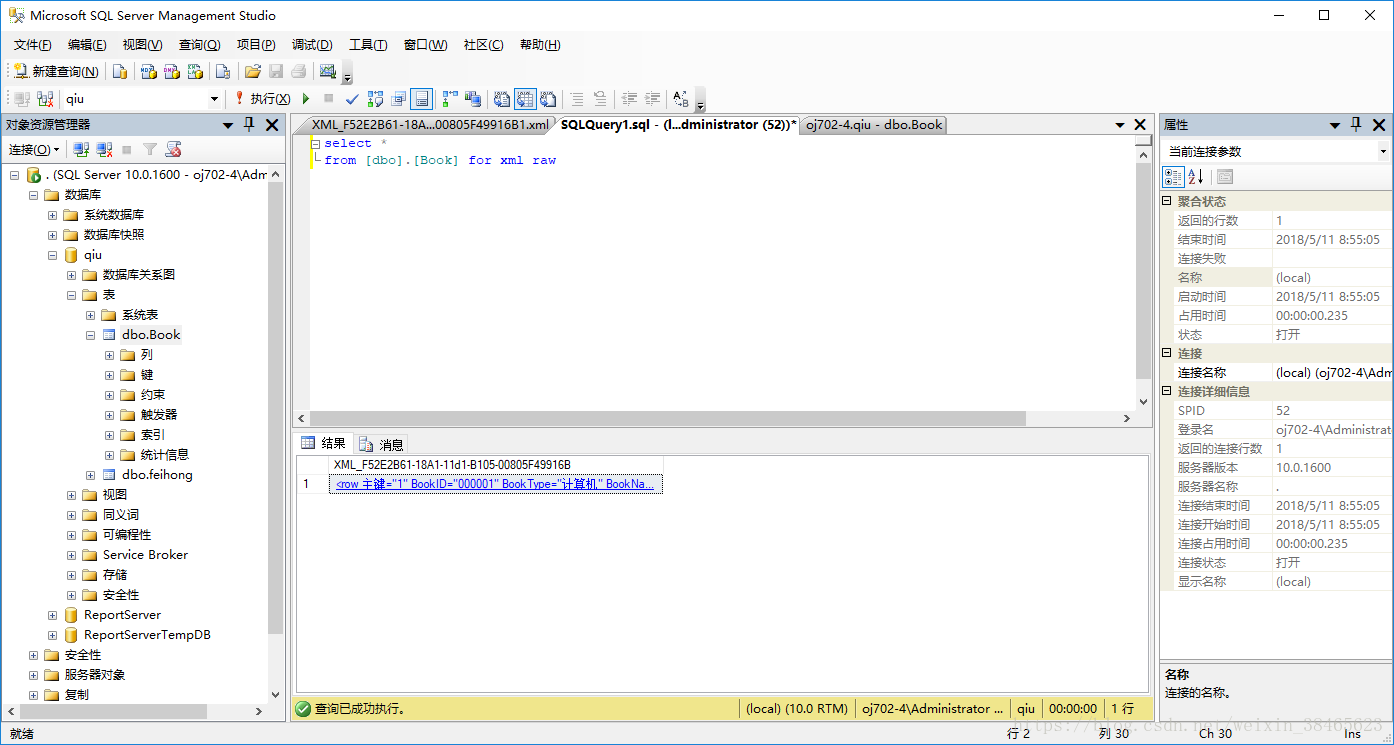Collapse the dbo.Book tree node
Screen dimensions: 1394x745
pos(91,335)
